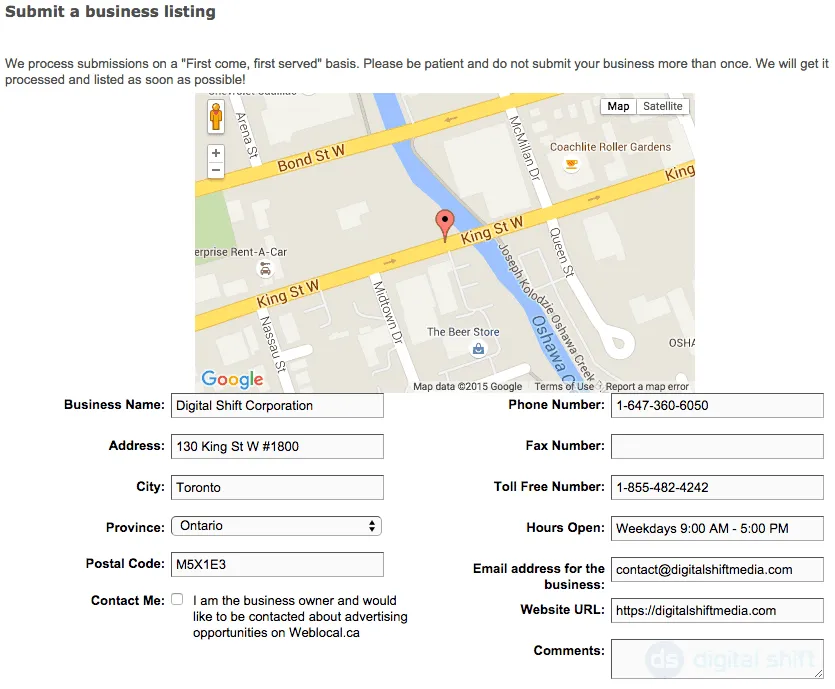Image resolution: width=835 pixels, height=689 pixels.
Task: Select the Hours Open field
Action: 717,529
